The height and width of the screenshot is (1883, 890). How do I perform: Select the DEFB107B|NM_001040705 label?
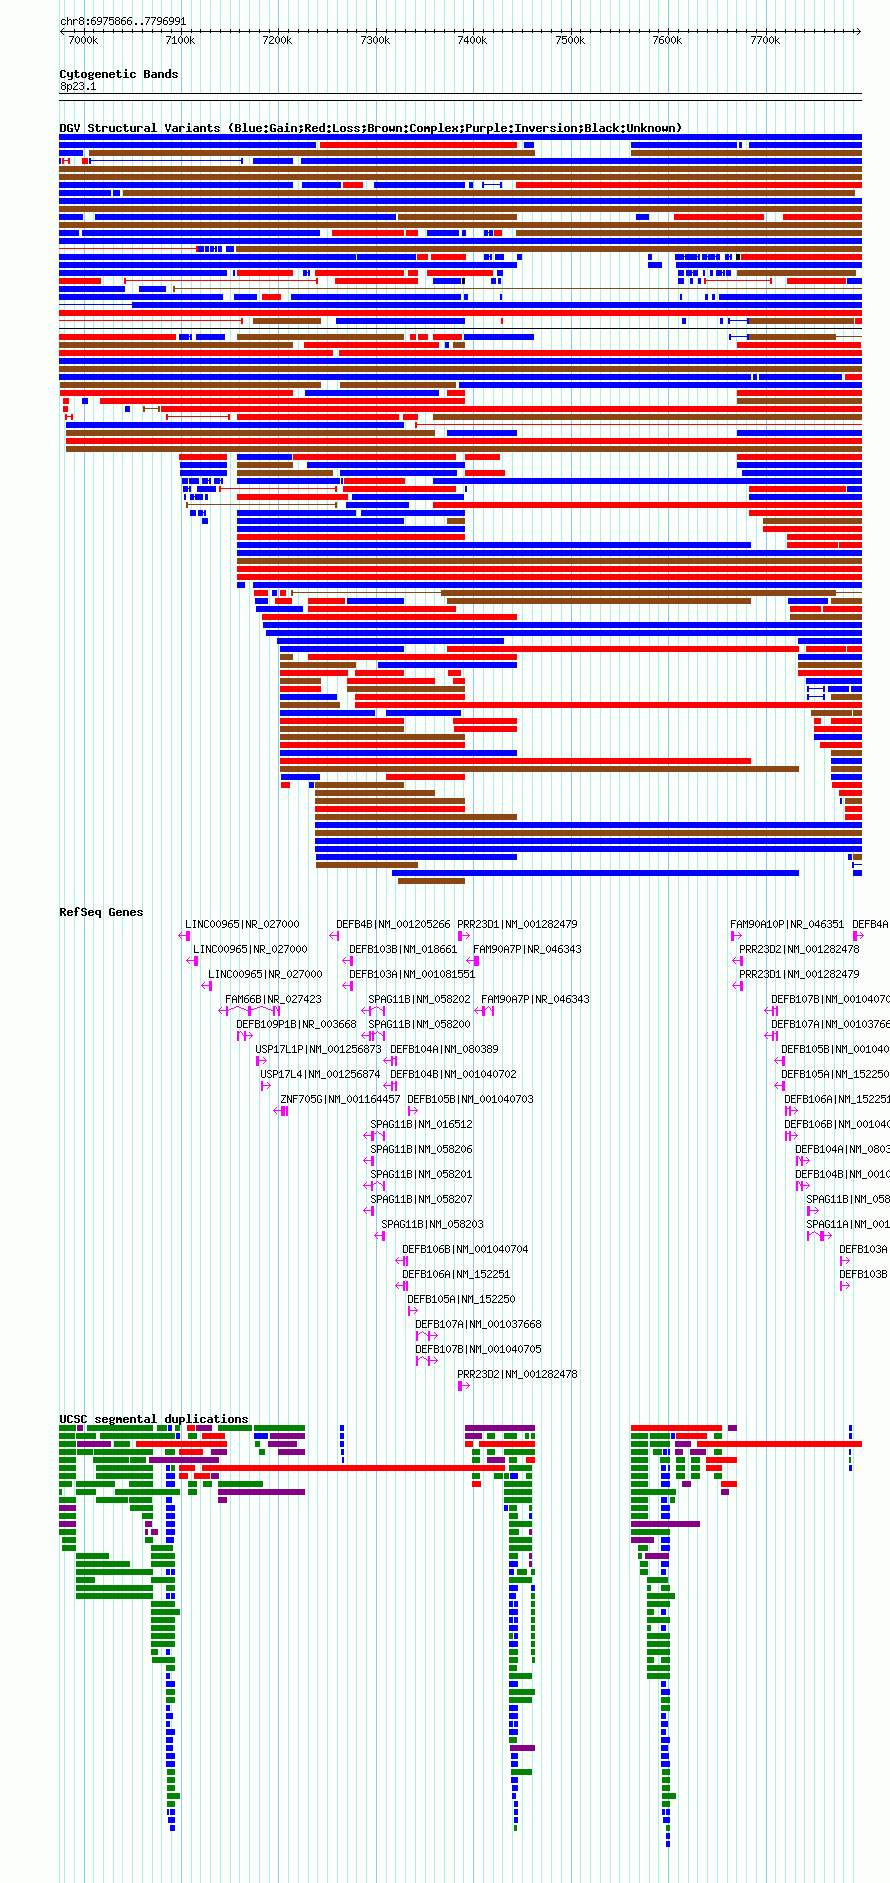coord(478,1349)
